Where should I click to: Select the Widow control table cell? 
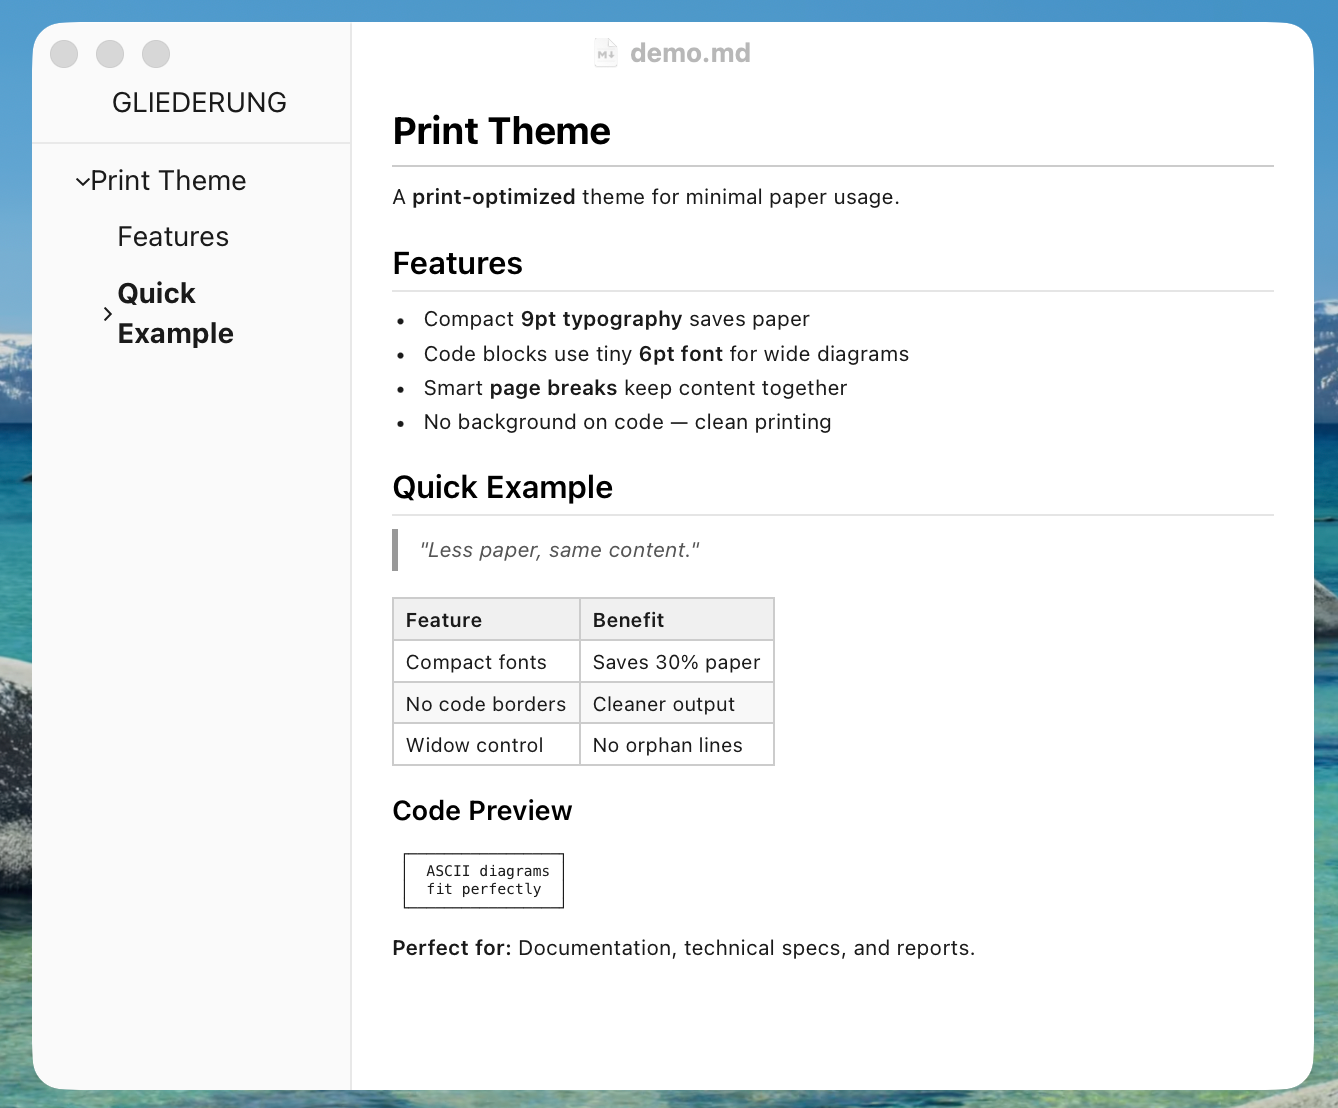[474, 745]
